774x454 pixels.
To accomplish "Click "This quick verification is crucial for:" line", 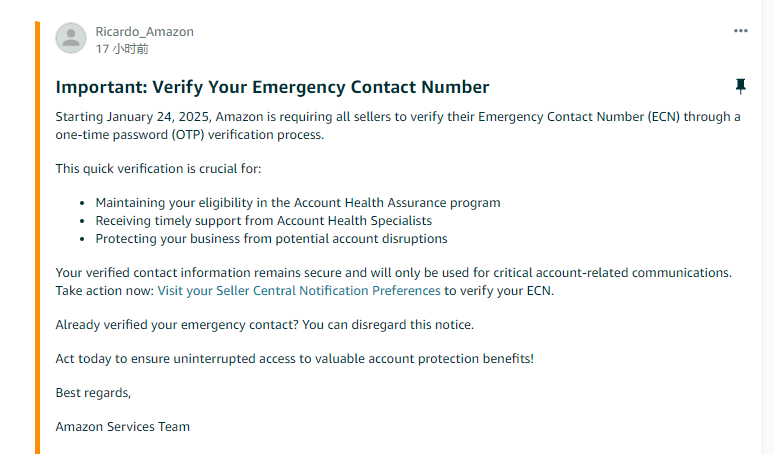I will coord(158,168).
